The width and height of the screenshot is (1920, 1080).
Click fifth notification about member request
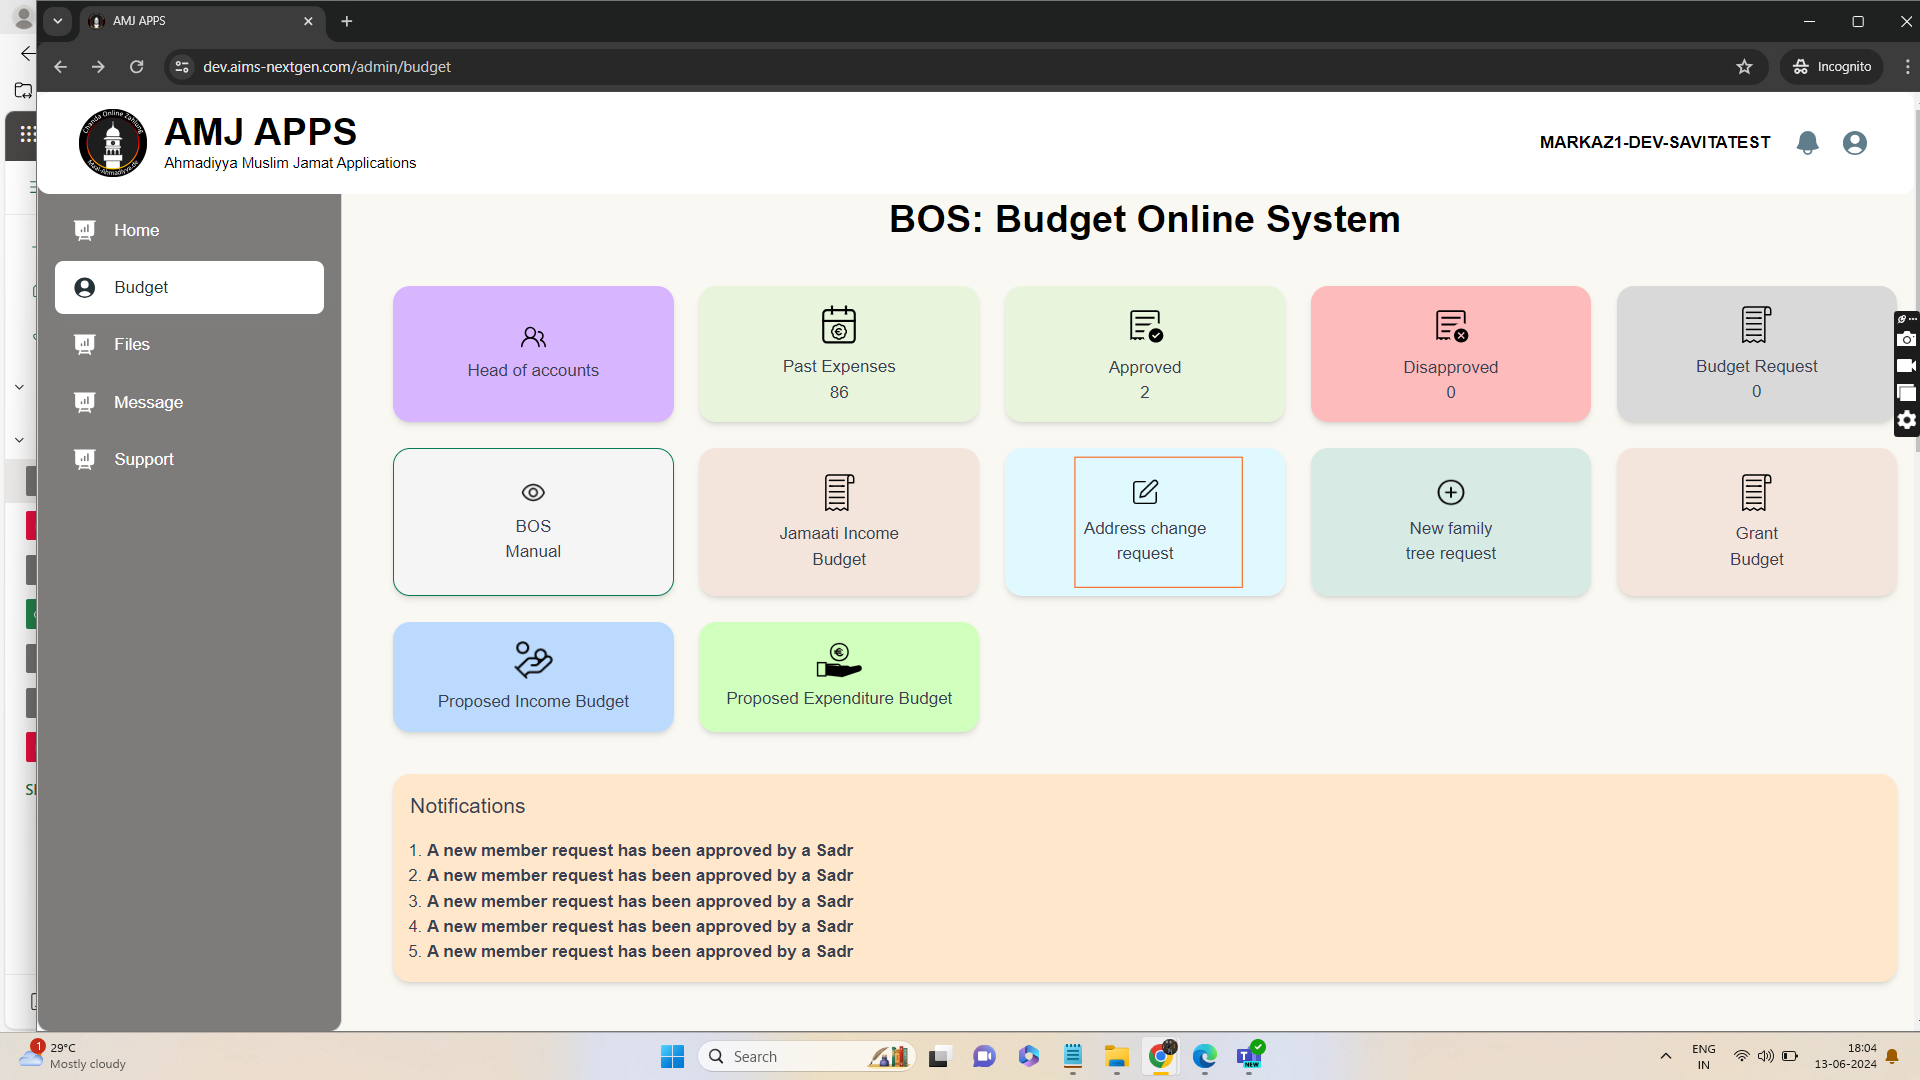pyautogui.click(x=640, y=952)
